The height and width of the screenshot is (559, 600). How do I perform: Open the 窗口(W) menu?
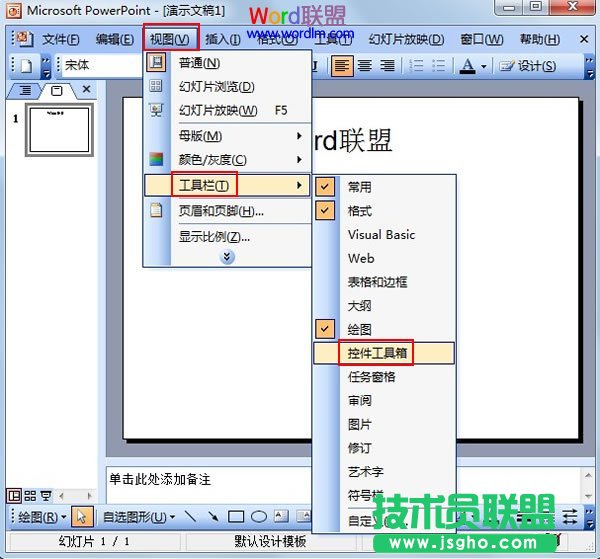[x=482, y=39]
